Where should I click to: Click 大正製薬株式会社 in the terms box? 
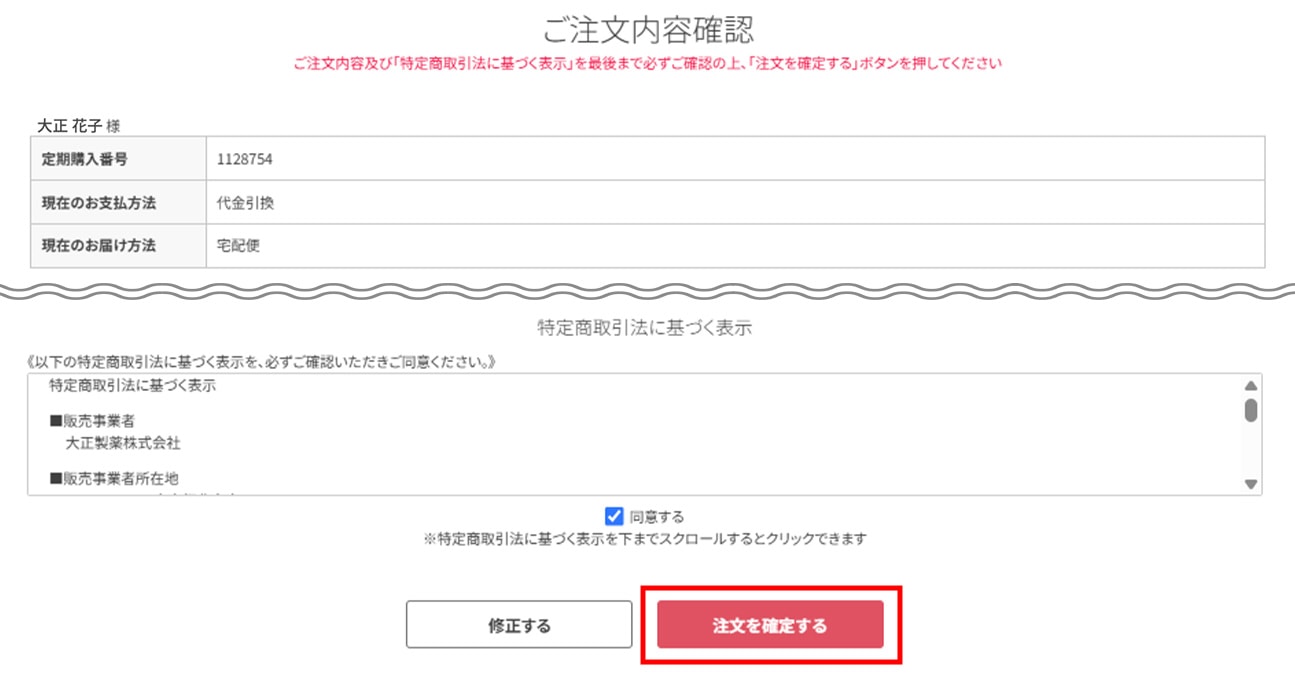pos(123,442)
